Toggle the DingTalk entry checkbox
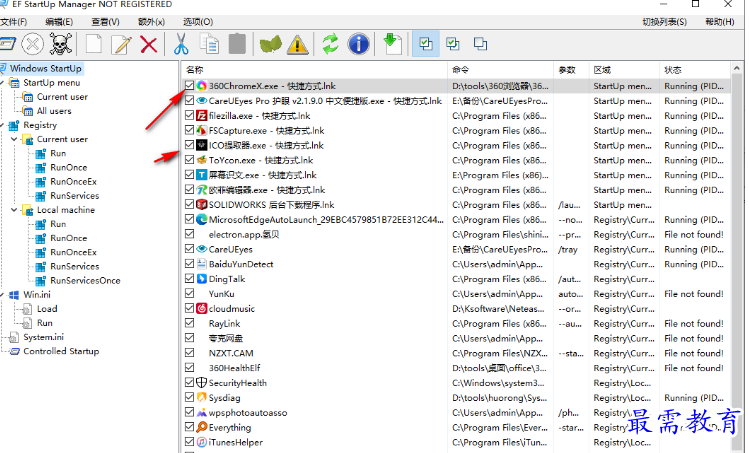This screenshot has width=749, height=453. [190, 279]
